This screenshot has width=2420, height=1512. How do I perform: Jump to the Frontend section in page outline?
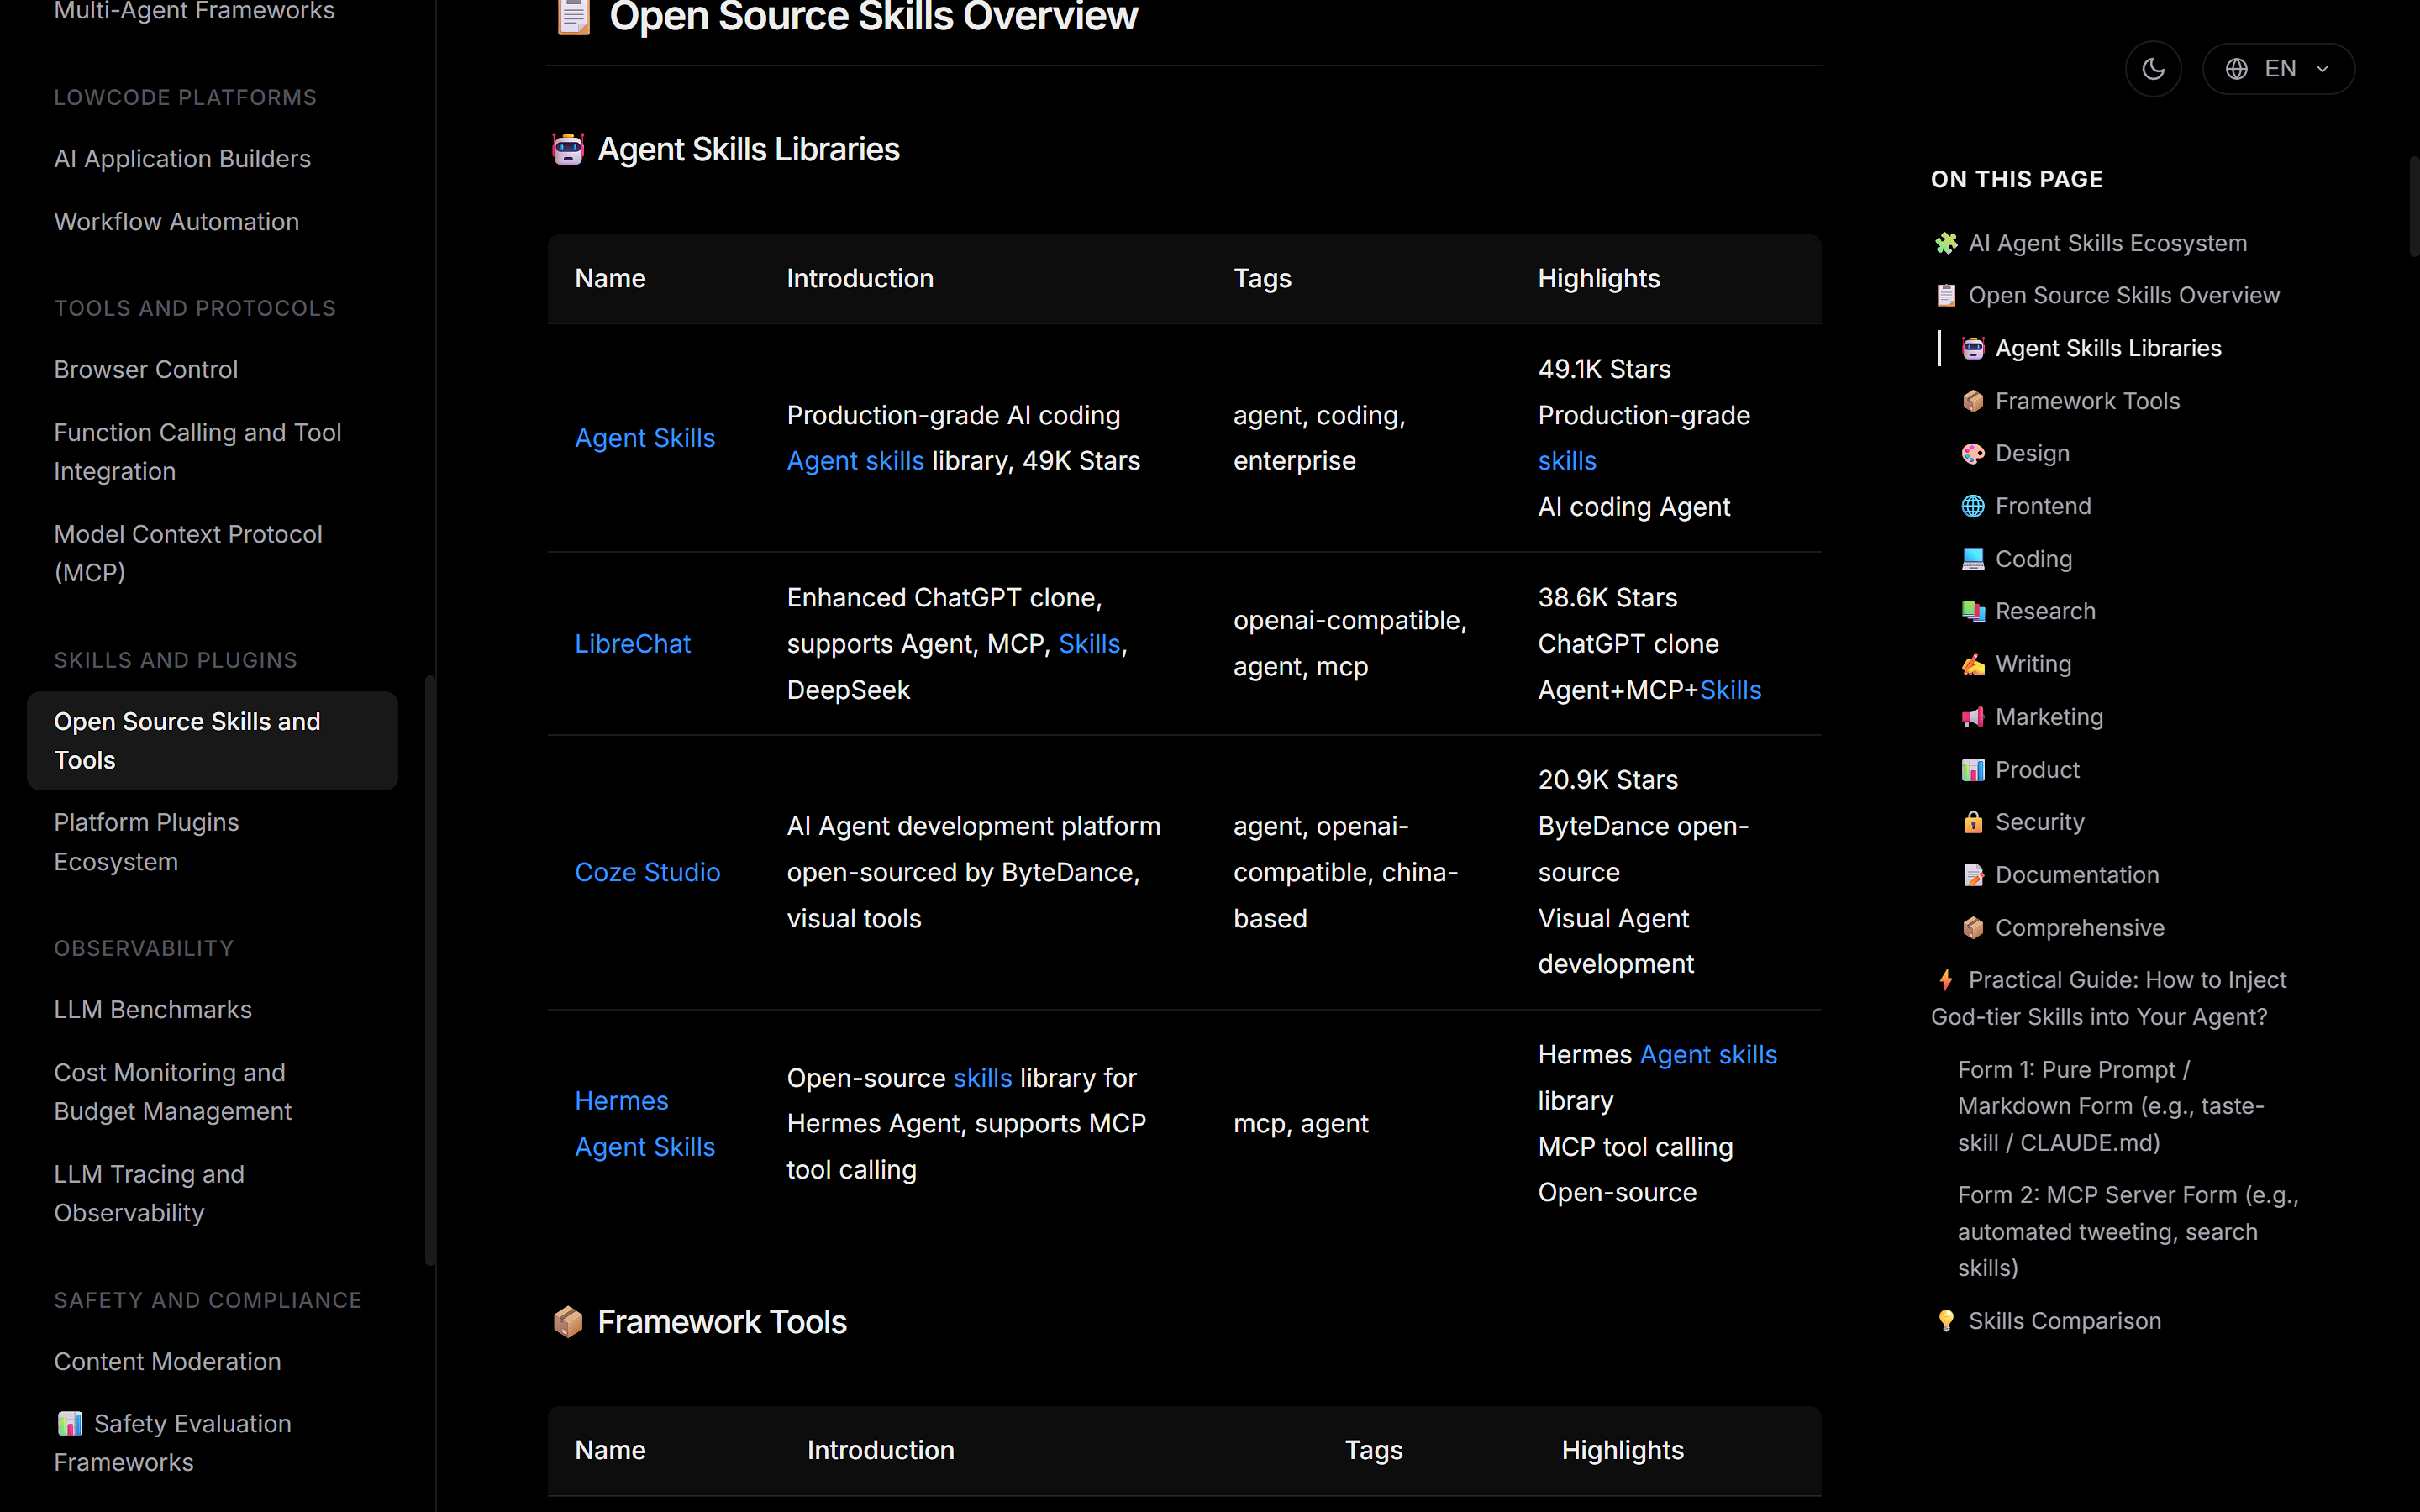click(2043, 506)
